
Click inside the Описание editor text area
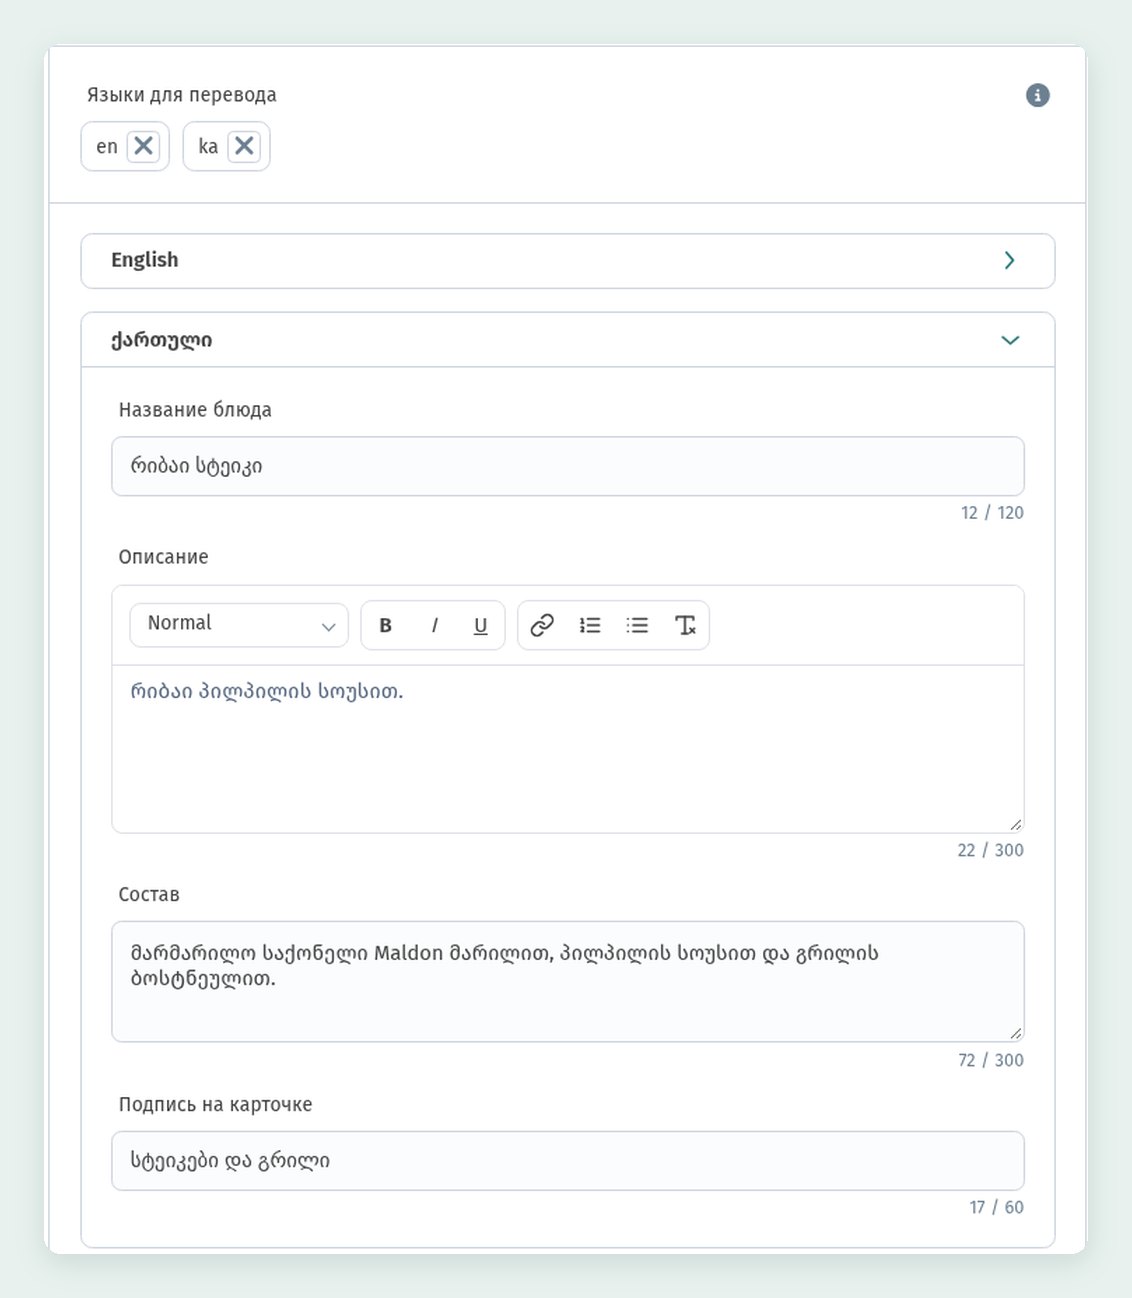coord(568,749)
